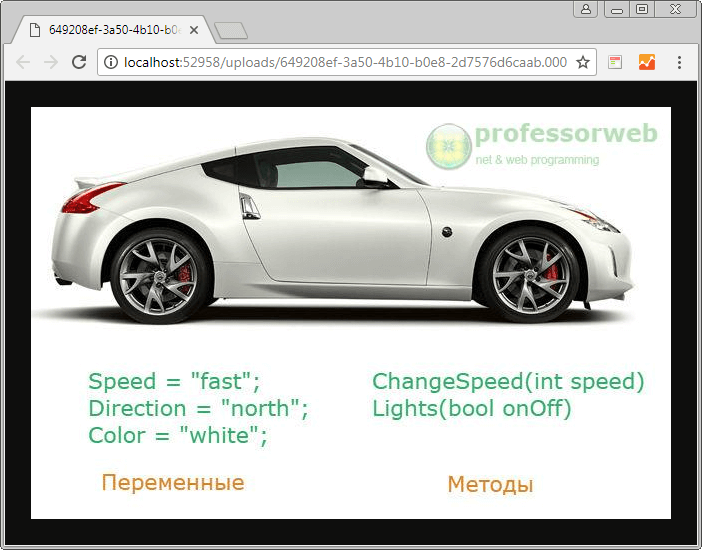Click the 'Методы' label
Screen dimensions: 702x550
pyautogui.click(x=490, y=485)
